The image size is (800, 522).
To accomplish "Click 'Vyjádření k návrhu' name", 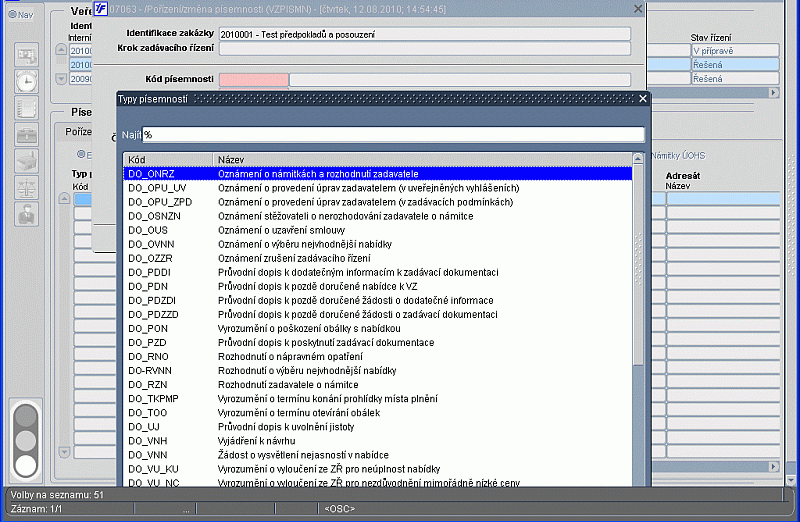I will 256,440.
